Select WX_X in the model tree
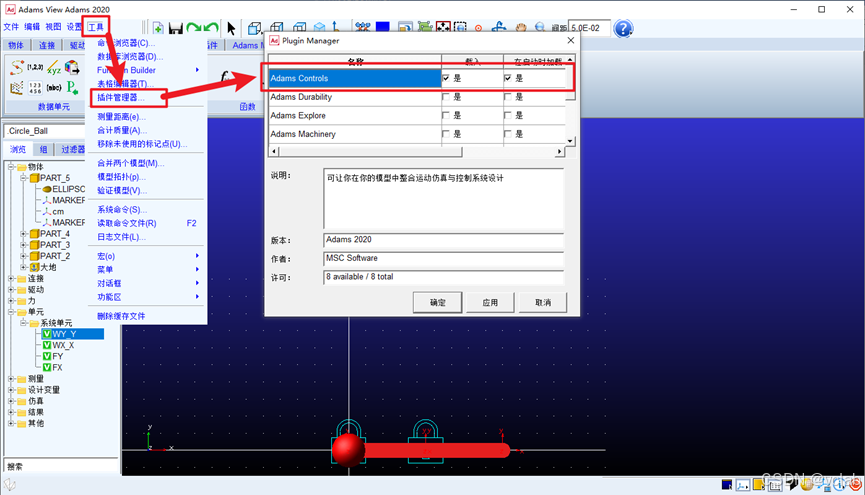This screenshot has height=495, width=865. tap(63, 345)
